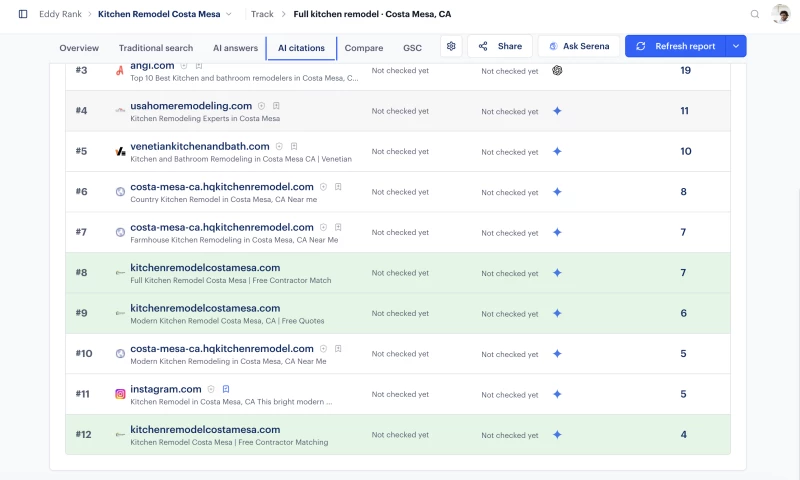
Task: Click the circled plus icon beside usahomeremodeling.com
Action: tap(261, 106)
